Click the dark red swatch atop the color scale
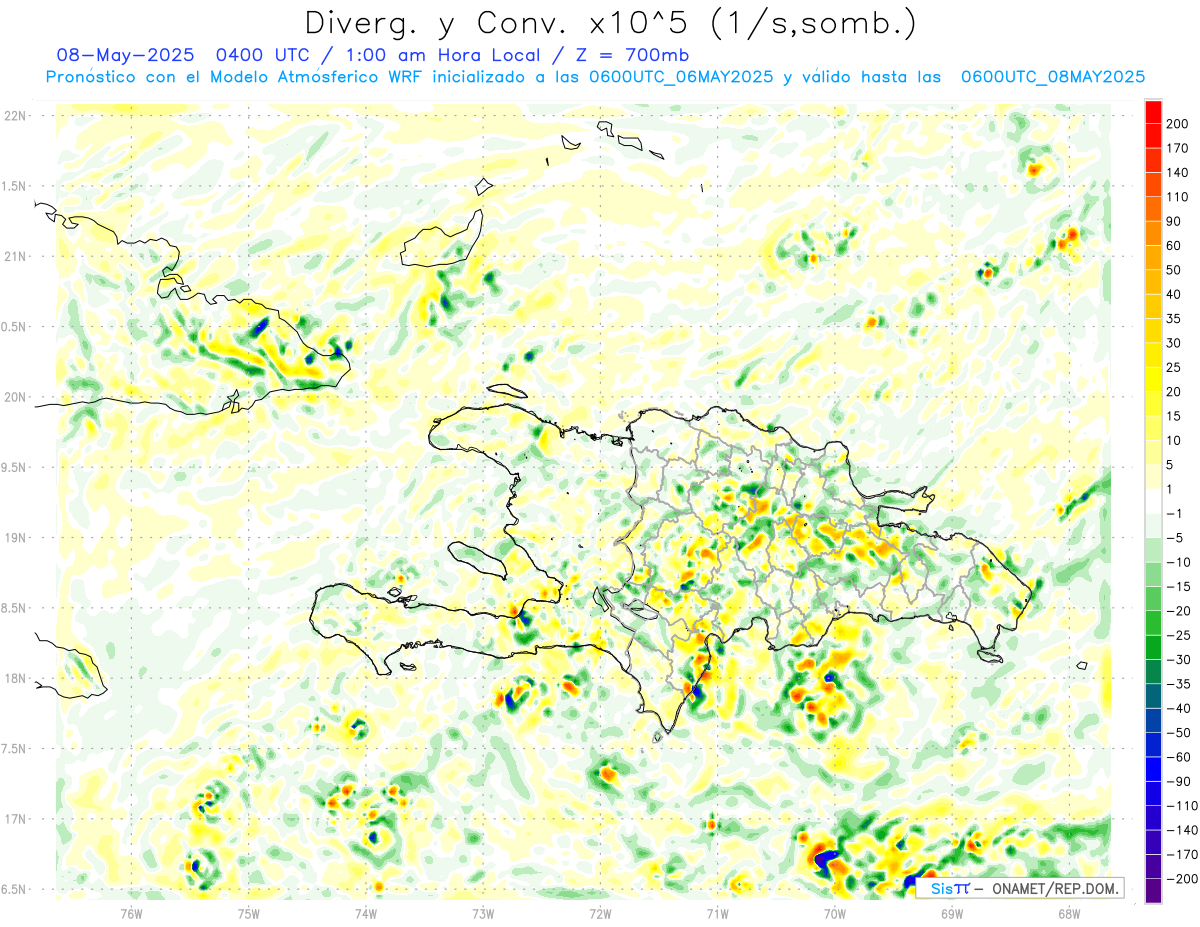Image resolution: width=1200 pixels, height=927 pixels. (x=1153, y=111)
